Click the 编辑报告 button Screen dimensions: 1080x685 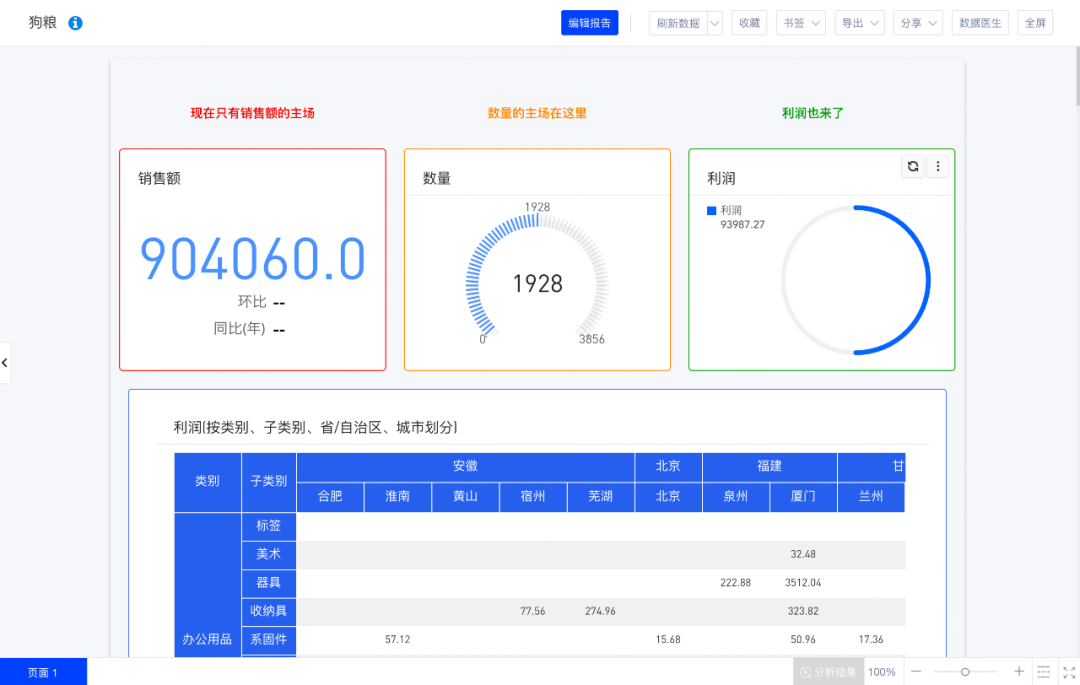[x=590, y=23]
